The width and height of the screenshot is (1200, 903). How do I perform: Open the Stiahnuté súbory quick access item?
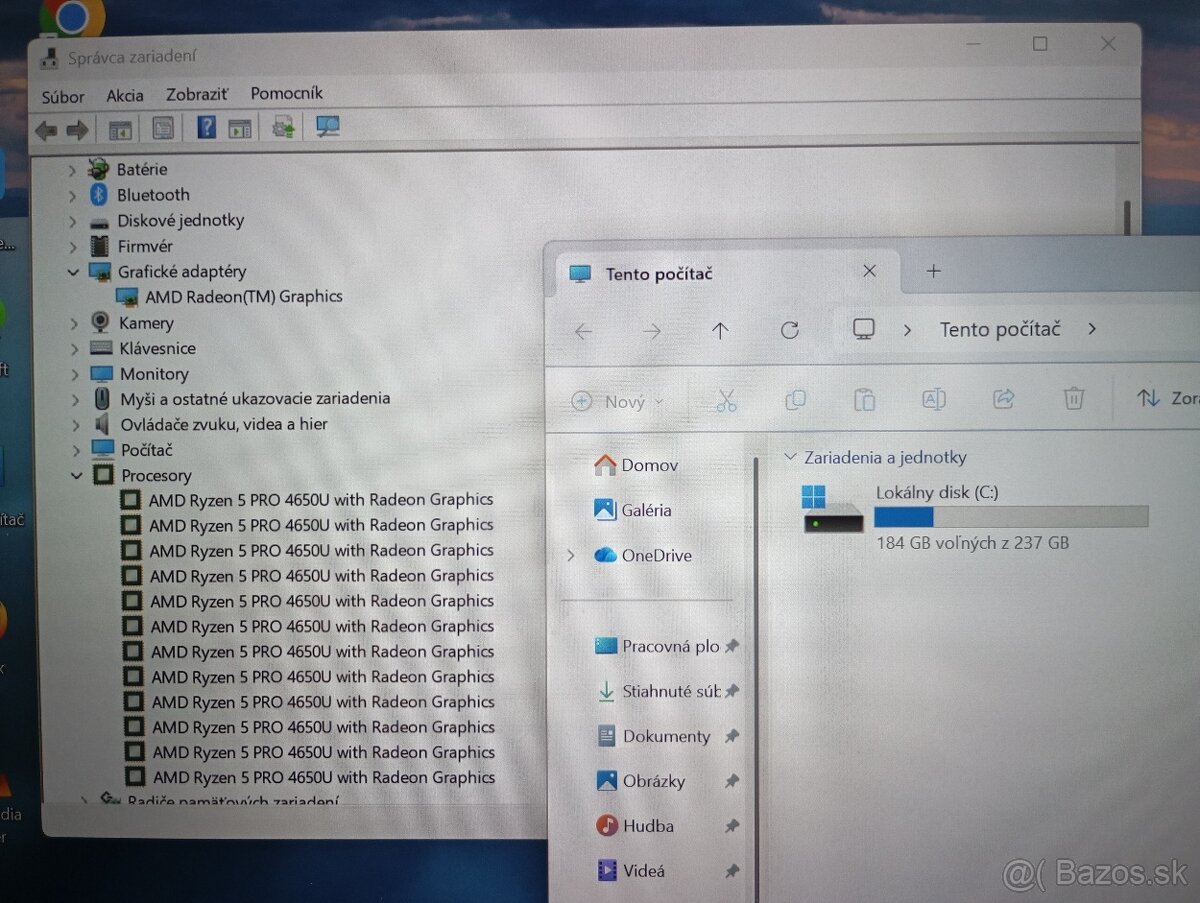[x=658, y=691]
